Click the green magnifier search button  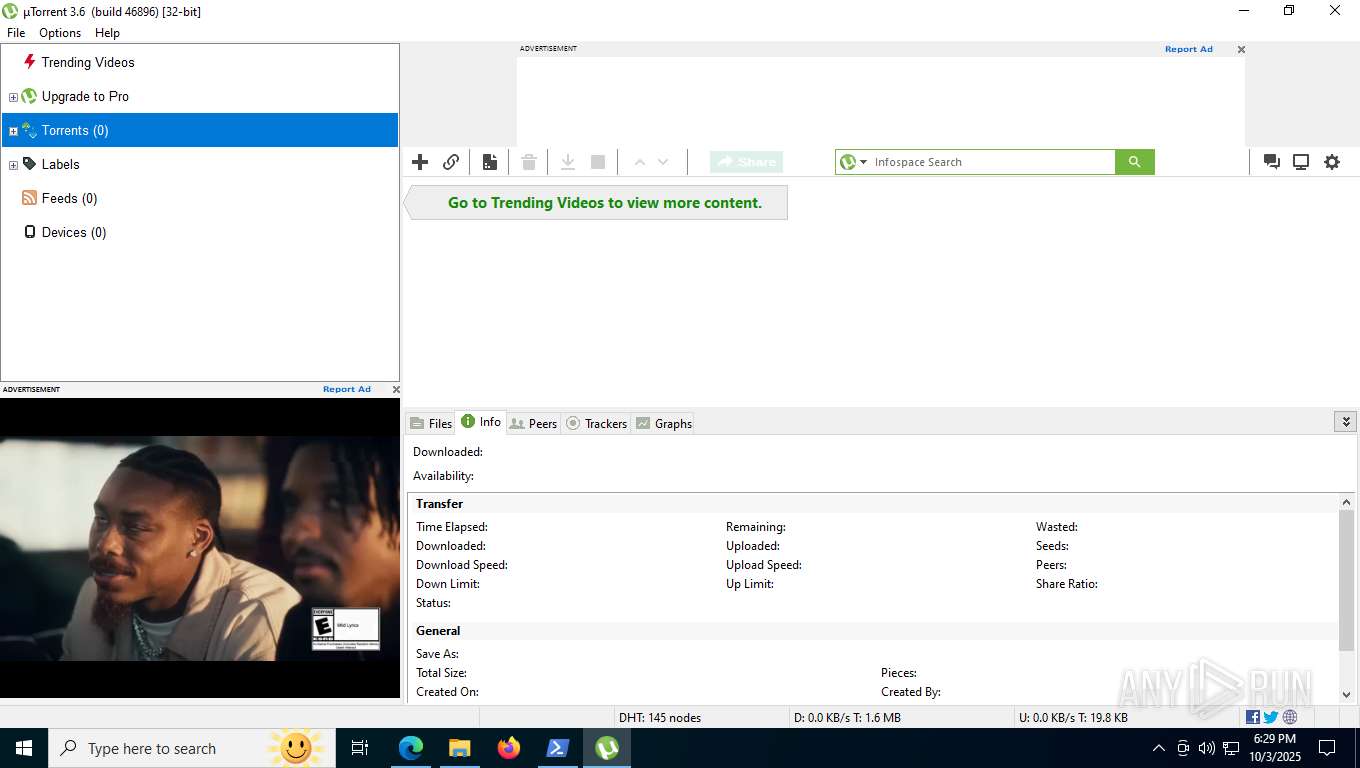[1134, 162]
